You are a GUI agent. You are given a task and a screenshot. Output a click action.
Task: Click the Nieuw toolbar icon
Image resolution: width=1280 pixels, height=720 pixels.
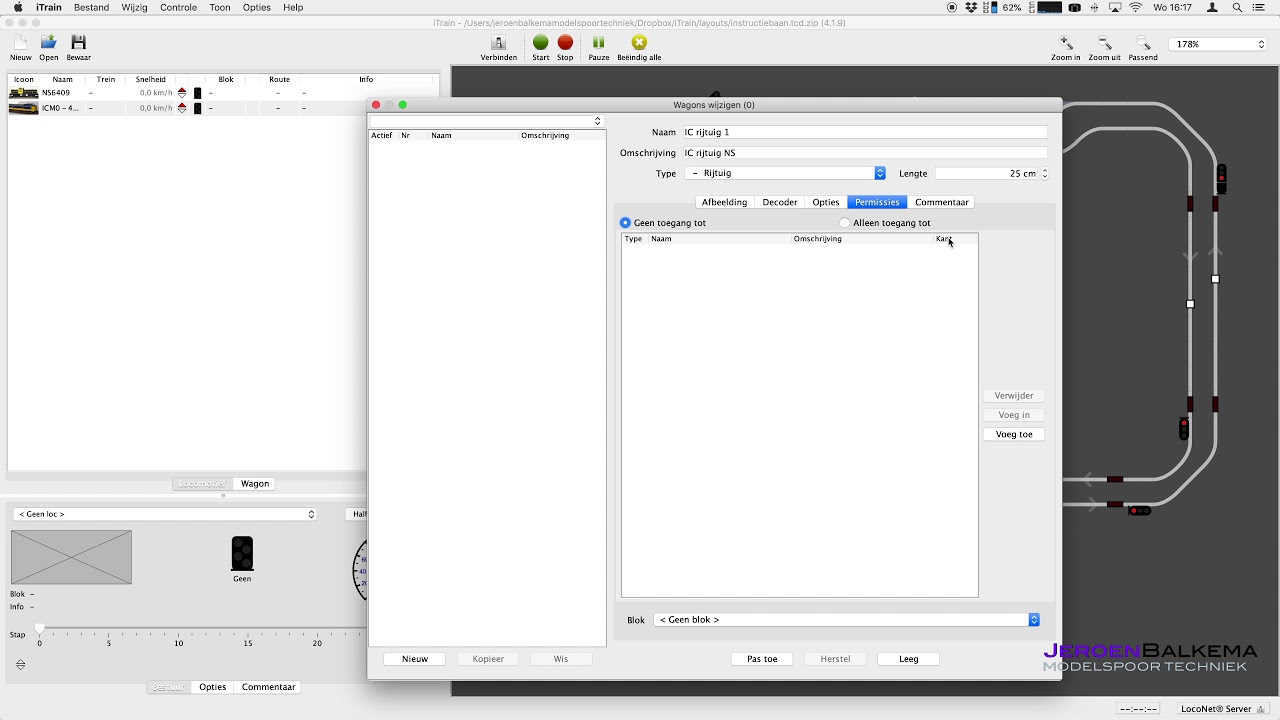pos(20,43)
